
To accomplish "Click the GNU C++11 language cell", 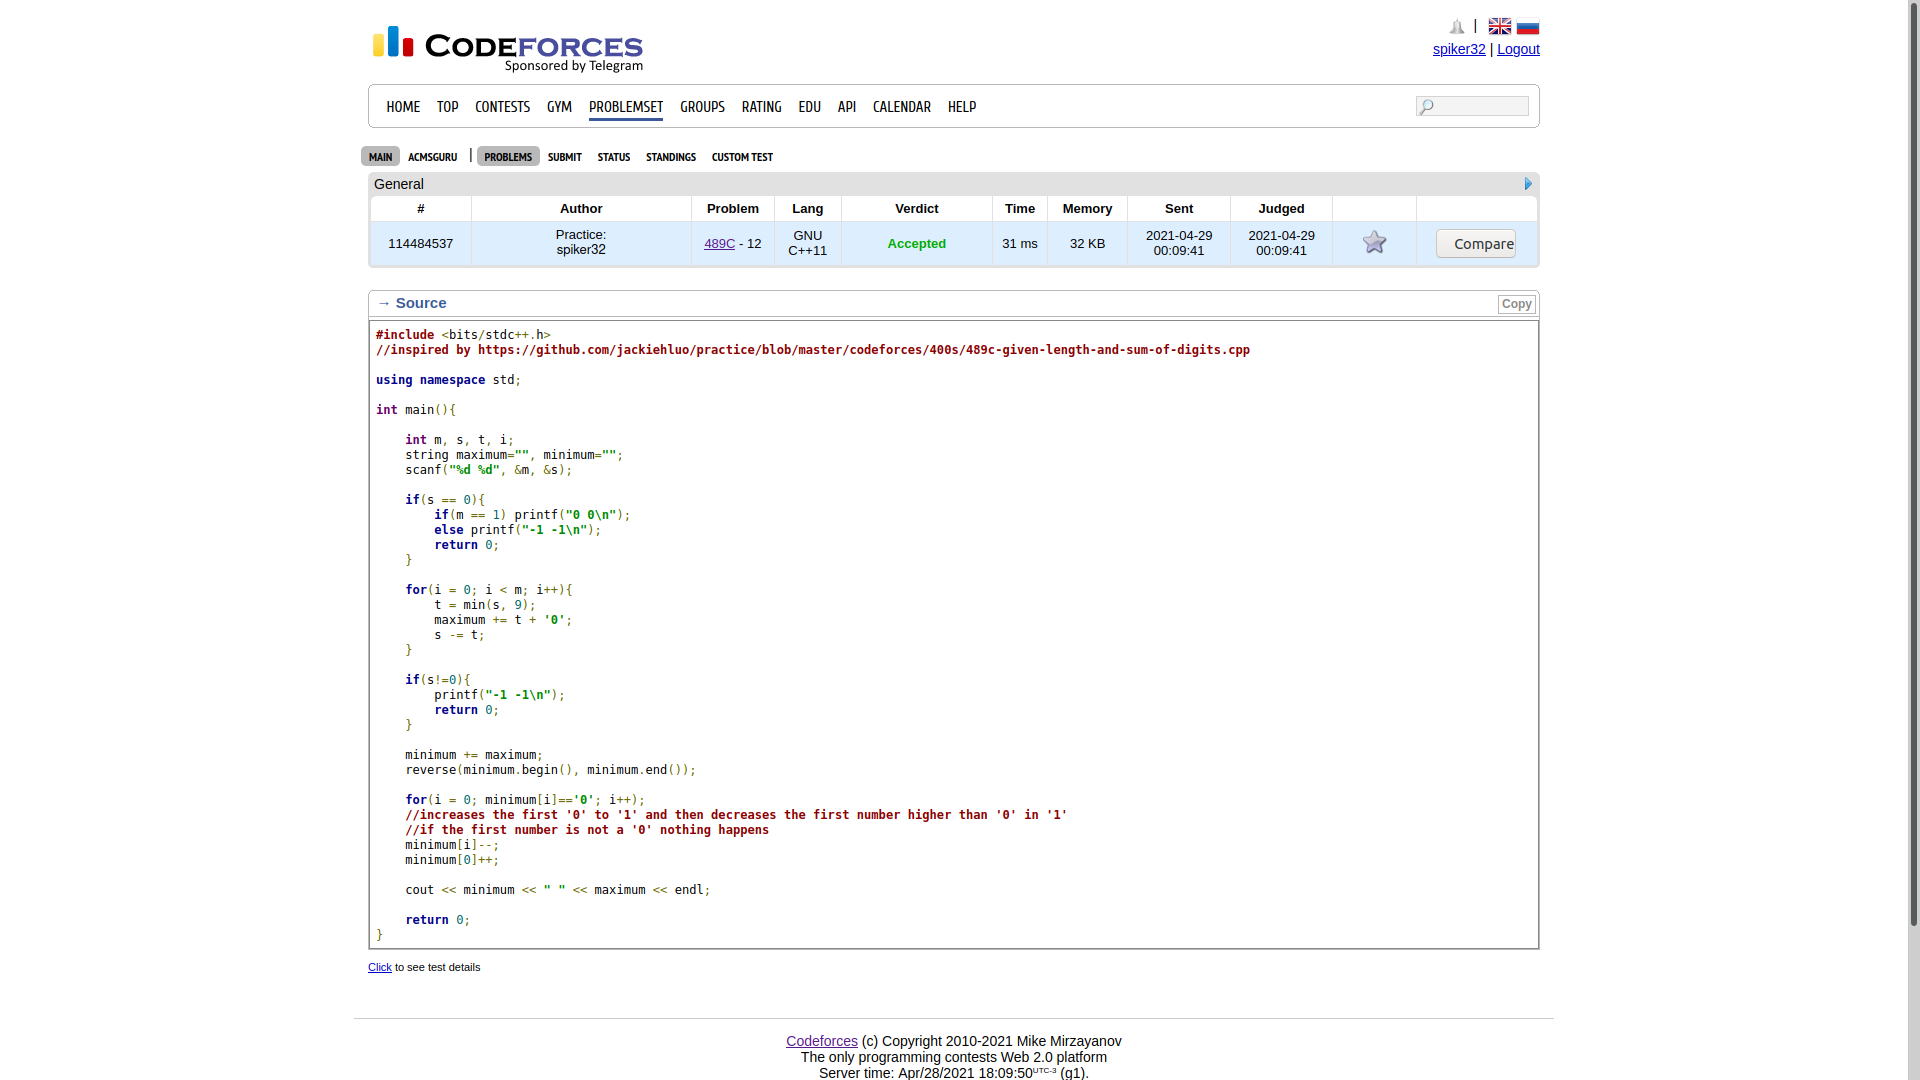I will 808,243.
